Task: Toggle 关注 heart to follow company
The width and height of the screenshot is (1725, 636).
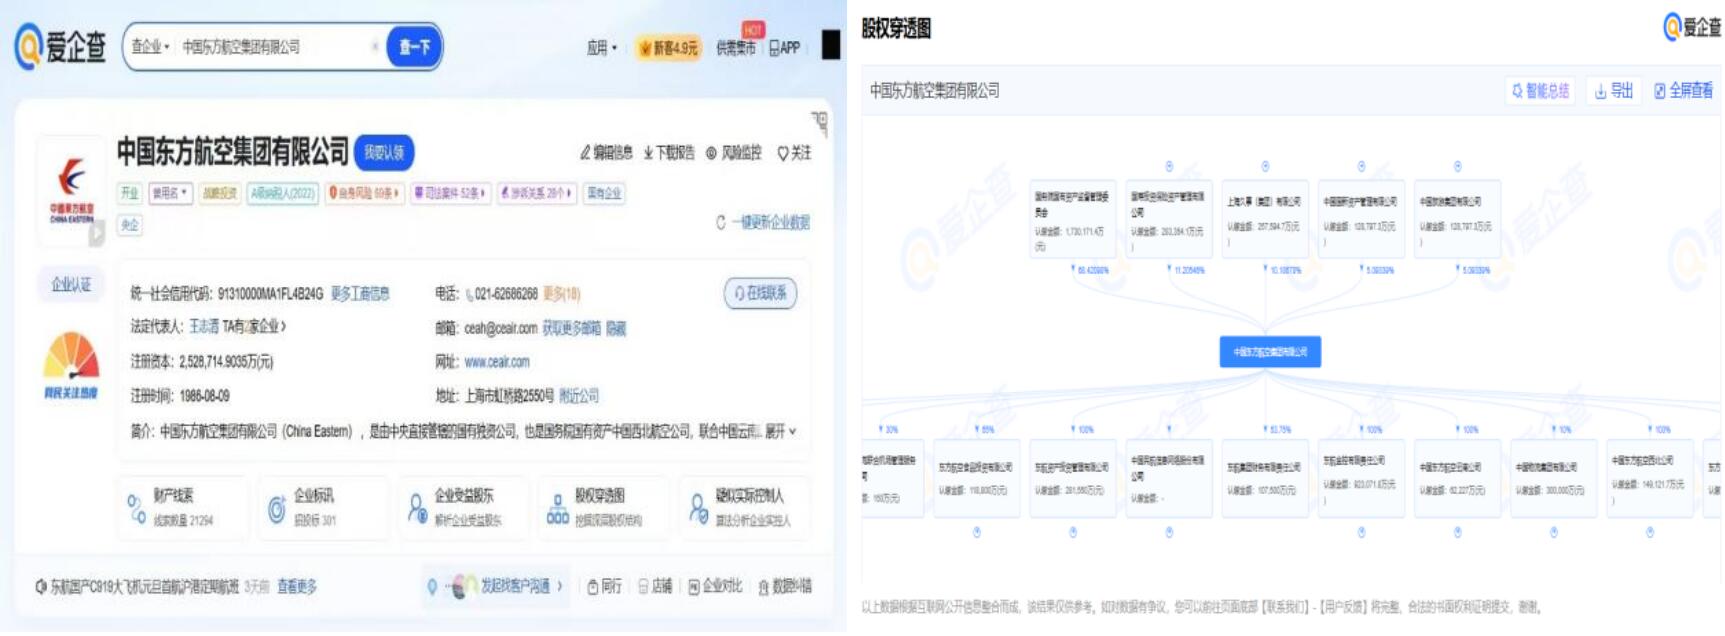Action: point(794,153)
